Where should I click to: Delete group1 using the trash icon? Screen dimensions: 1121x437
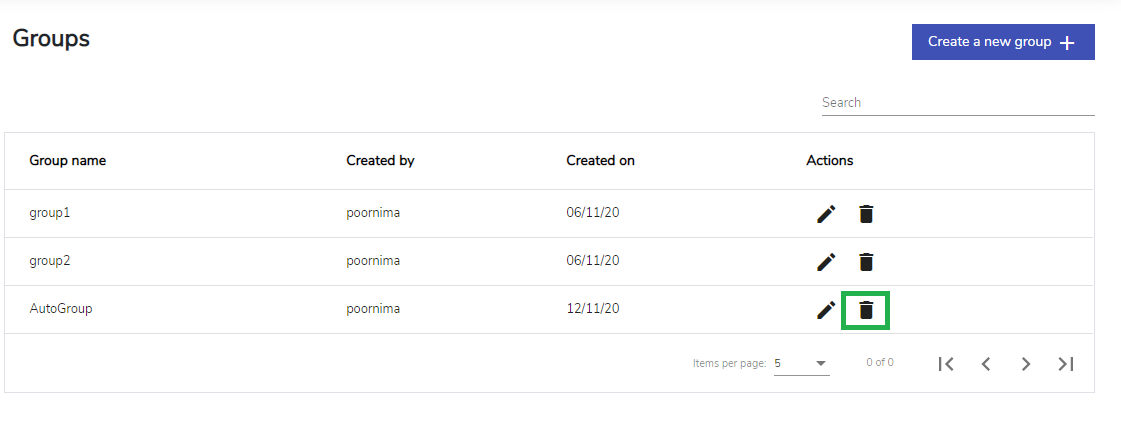point(866,214)
